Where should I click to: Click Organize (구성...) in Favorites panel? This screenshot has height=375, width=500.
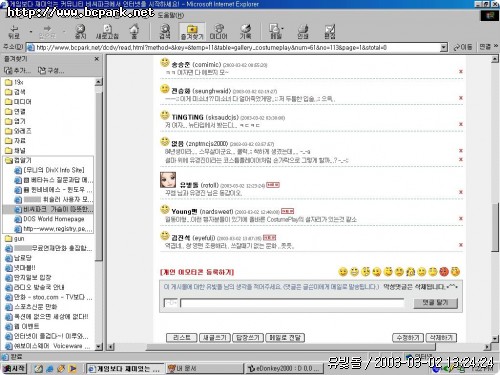[x=51, y=70]
